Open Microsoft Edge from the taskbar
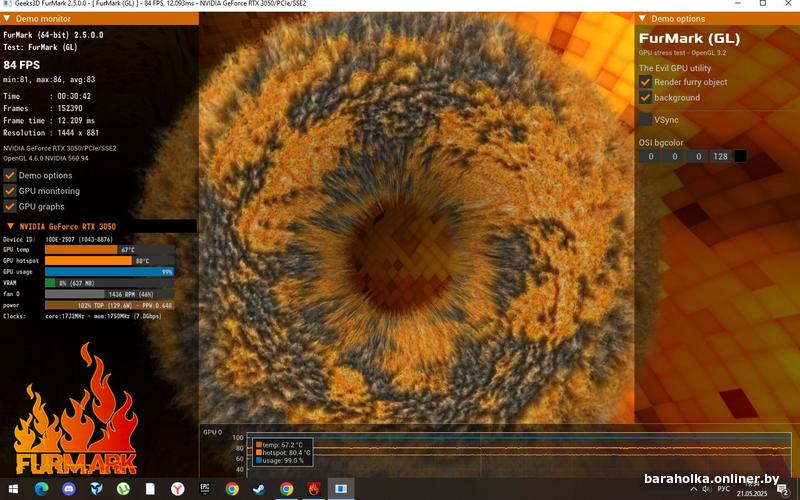 (x=41, y=489)
